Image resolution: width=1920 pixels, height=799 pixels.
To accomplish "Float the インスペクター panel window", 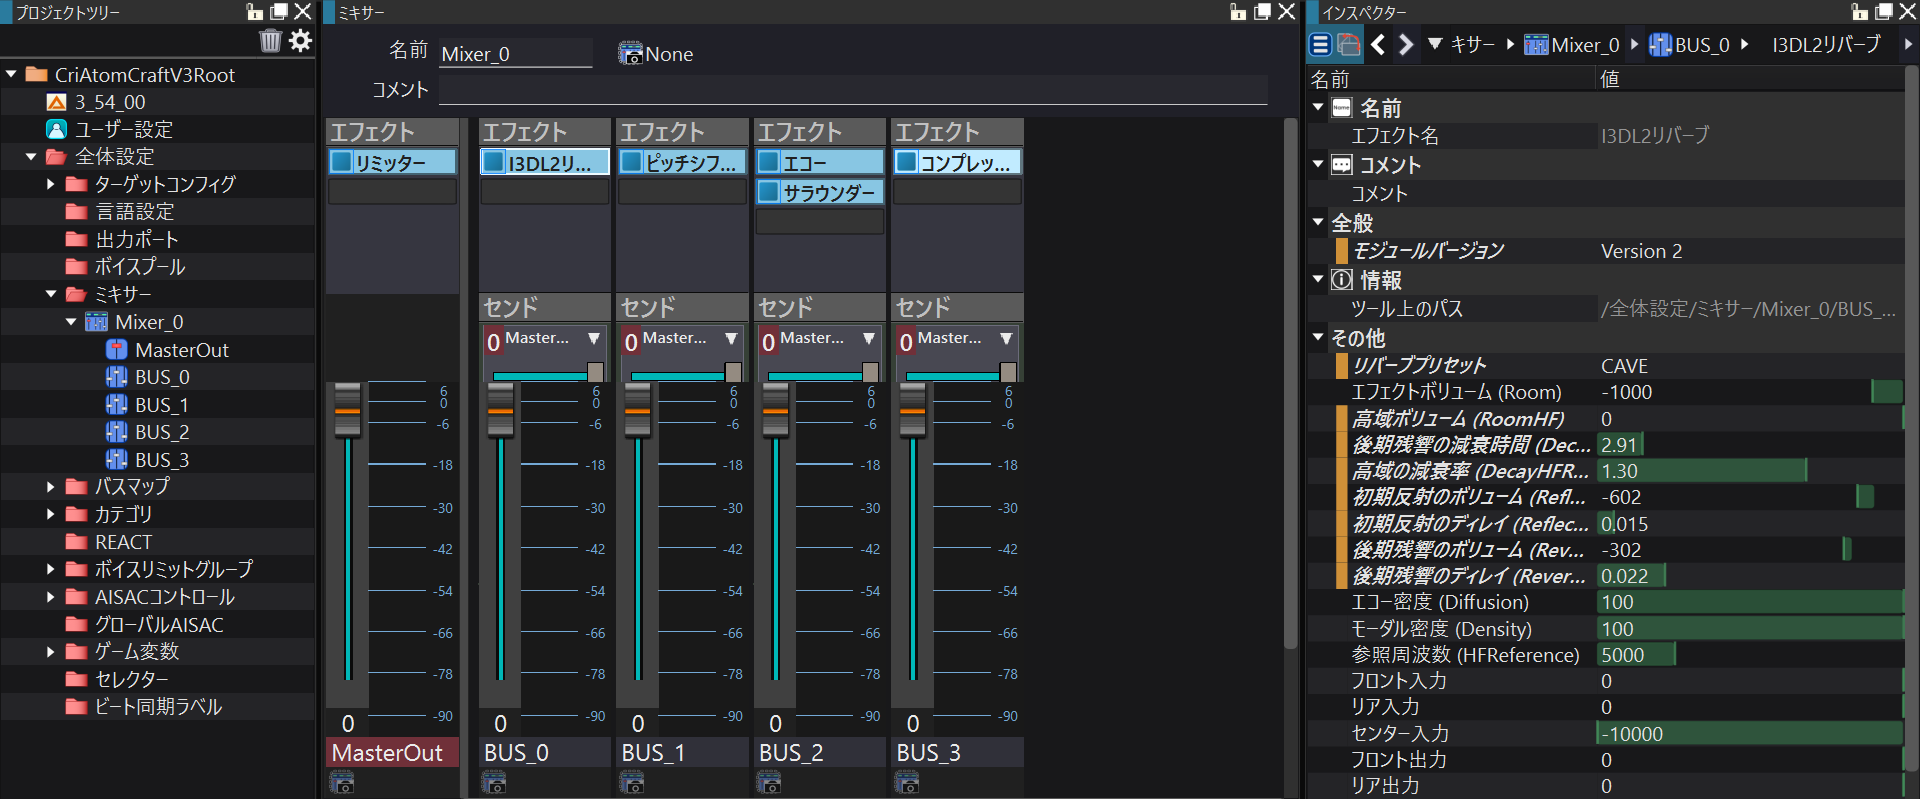I will (x=1884, y=11).
